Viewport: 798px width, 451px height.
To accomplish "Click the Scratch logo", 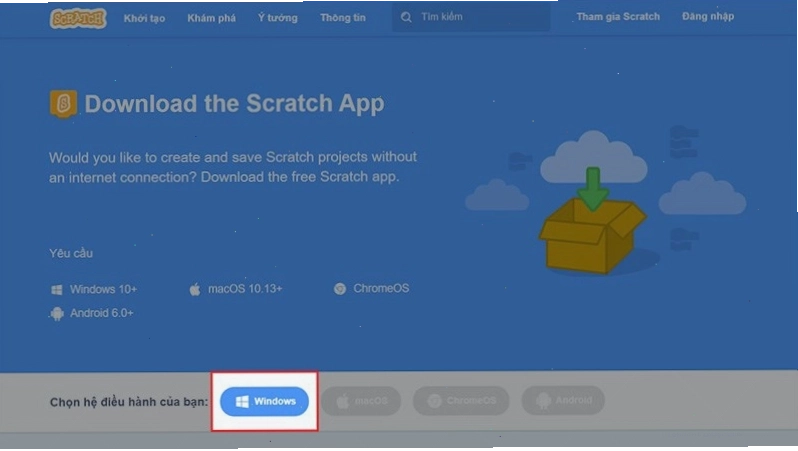I will click(x=78, y=18).
